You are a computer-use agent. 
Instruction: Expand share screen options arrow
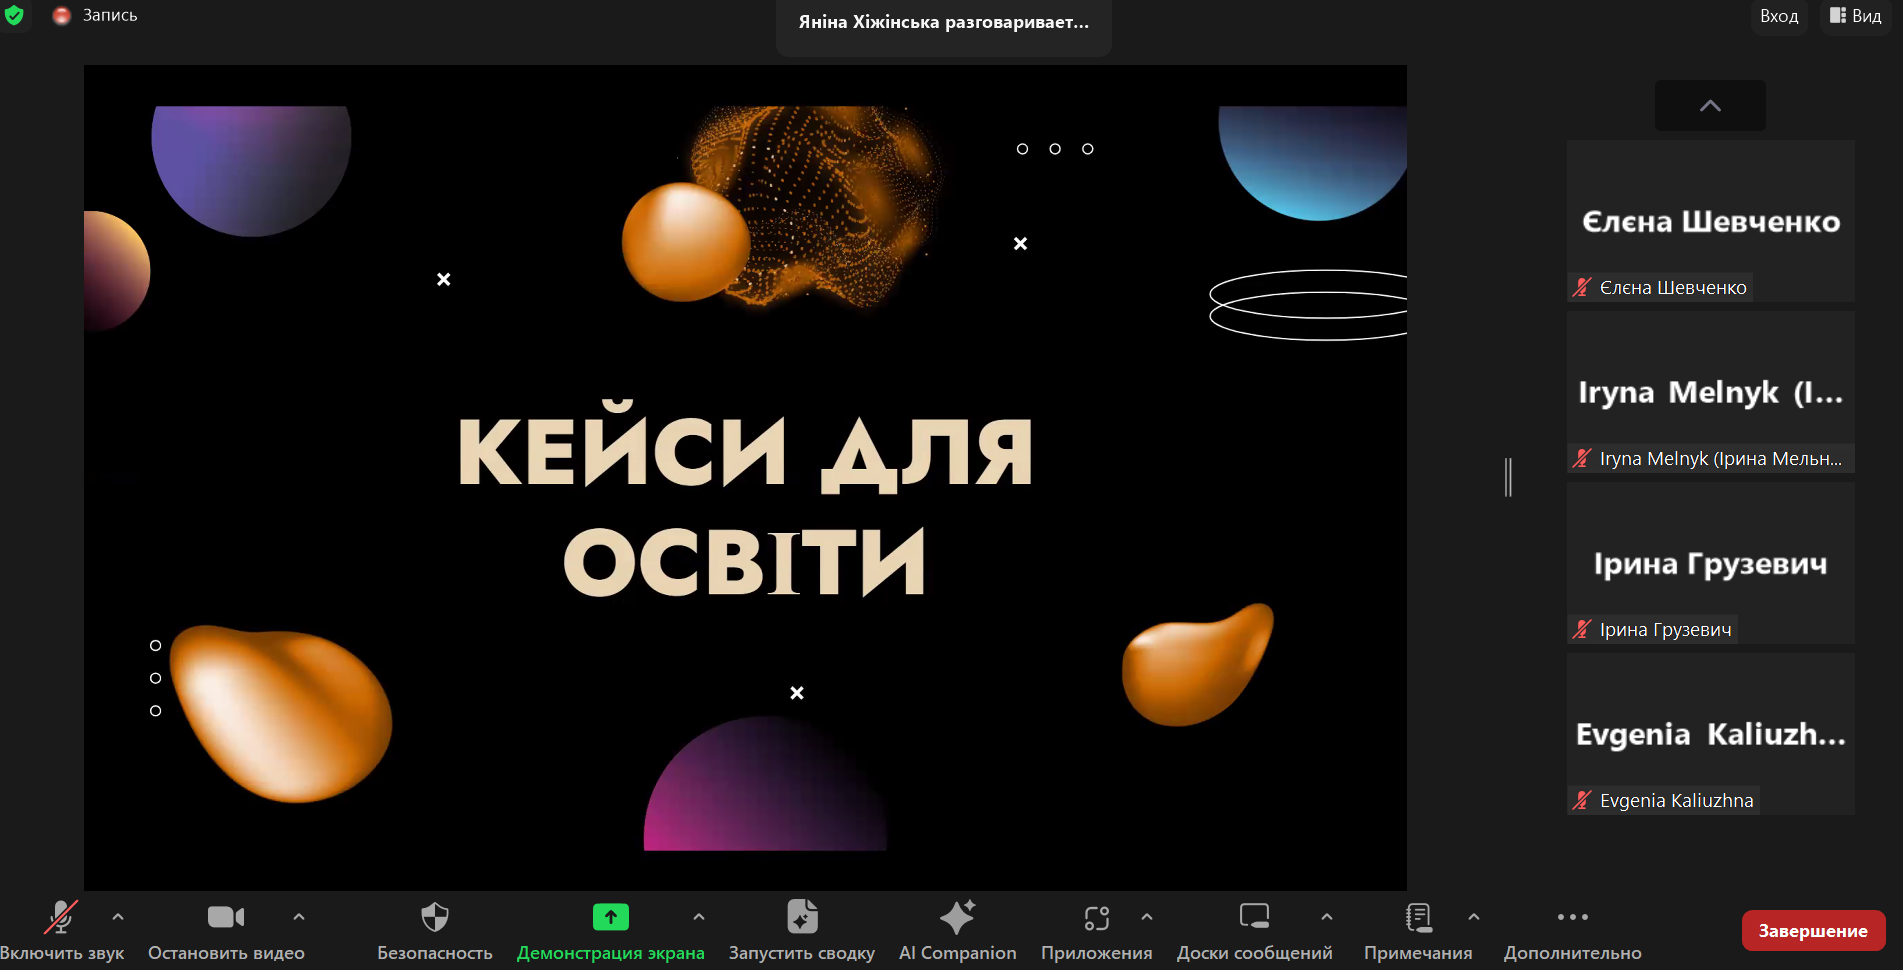click(x=699, y=916)
